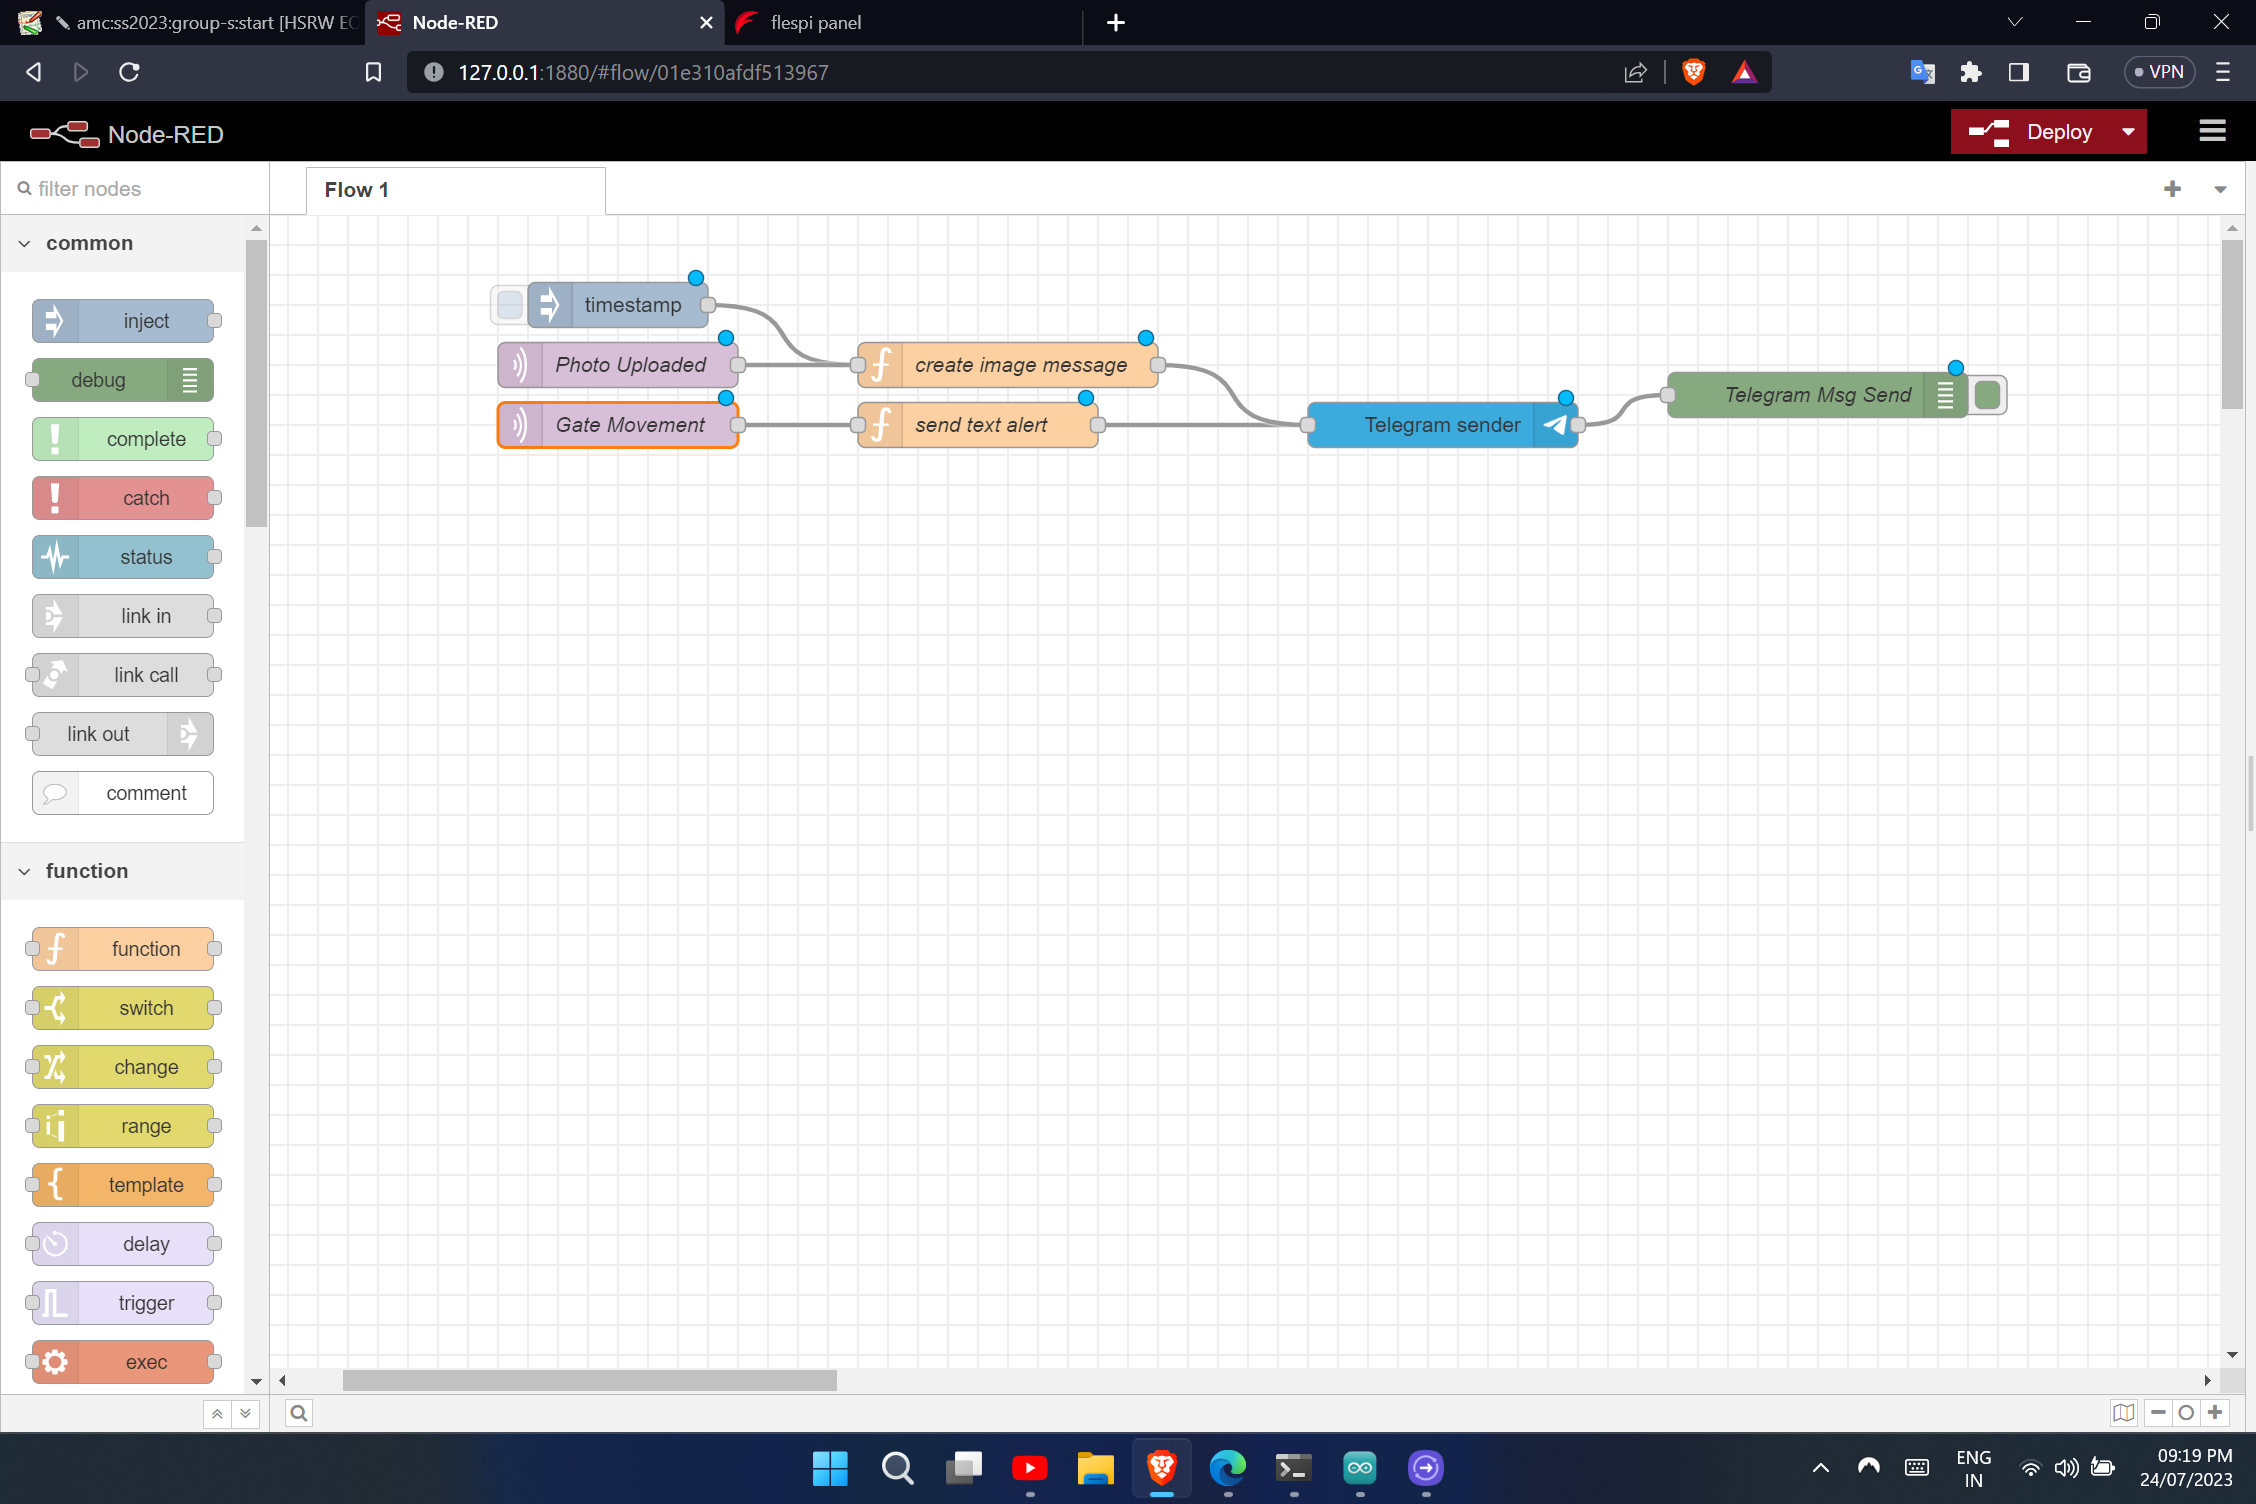Reset zoom with the circle icon

tap(2186, 1413)
